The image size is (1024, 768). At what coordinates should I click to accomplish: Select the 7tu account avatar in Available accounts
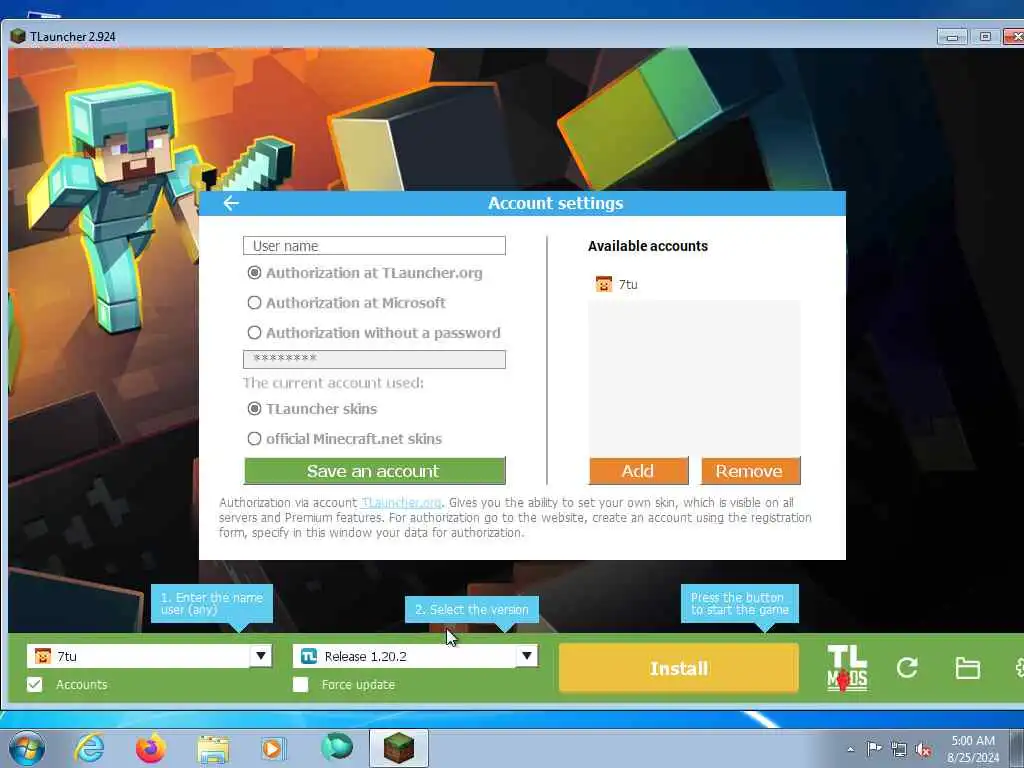[603, 284]
